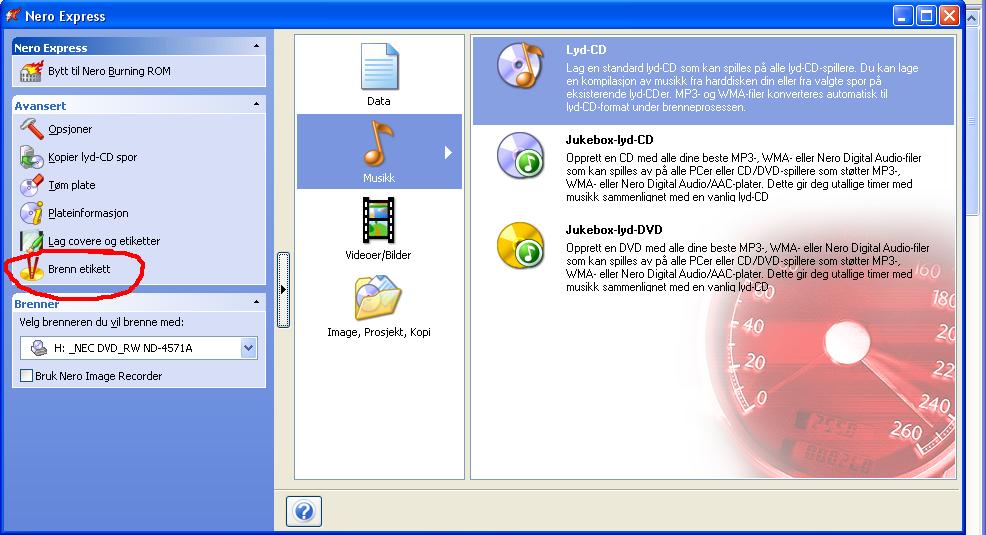Open the burner drive dropdown

point(248,348)
